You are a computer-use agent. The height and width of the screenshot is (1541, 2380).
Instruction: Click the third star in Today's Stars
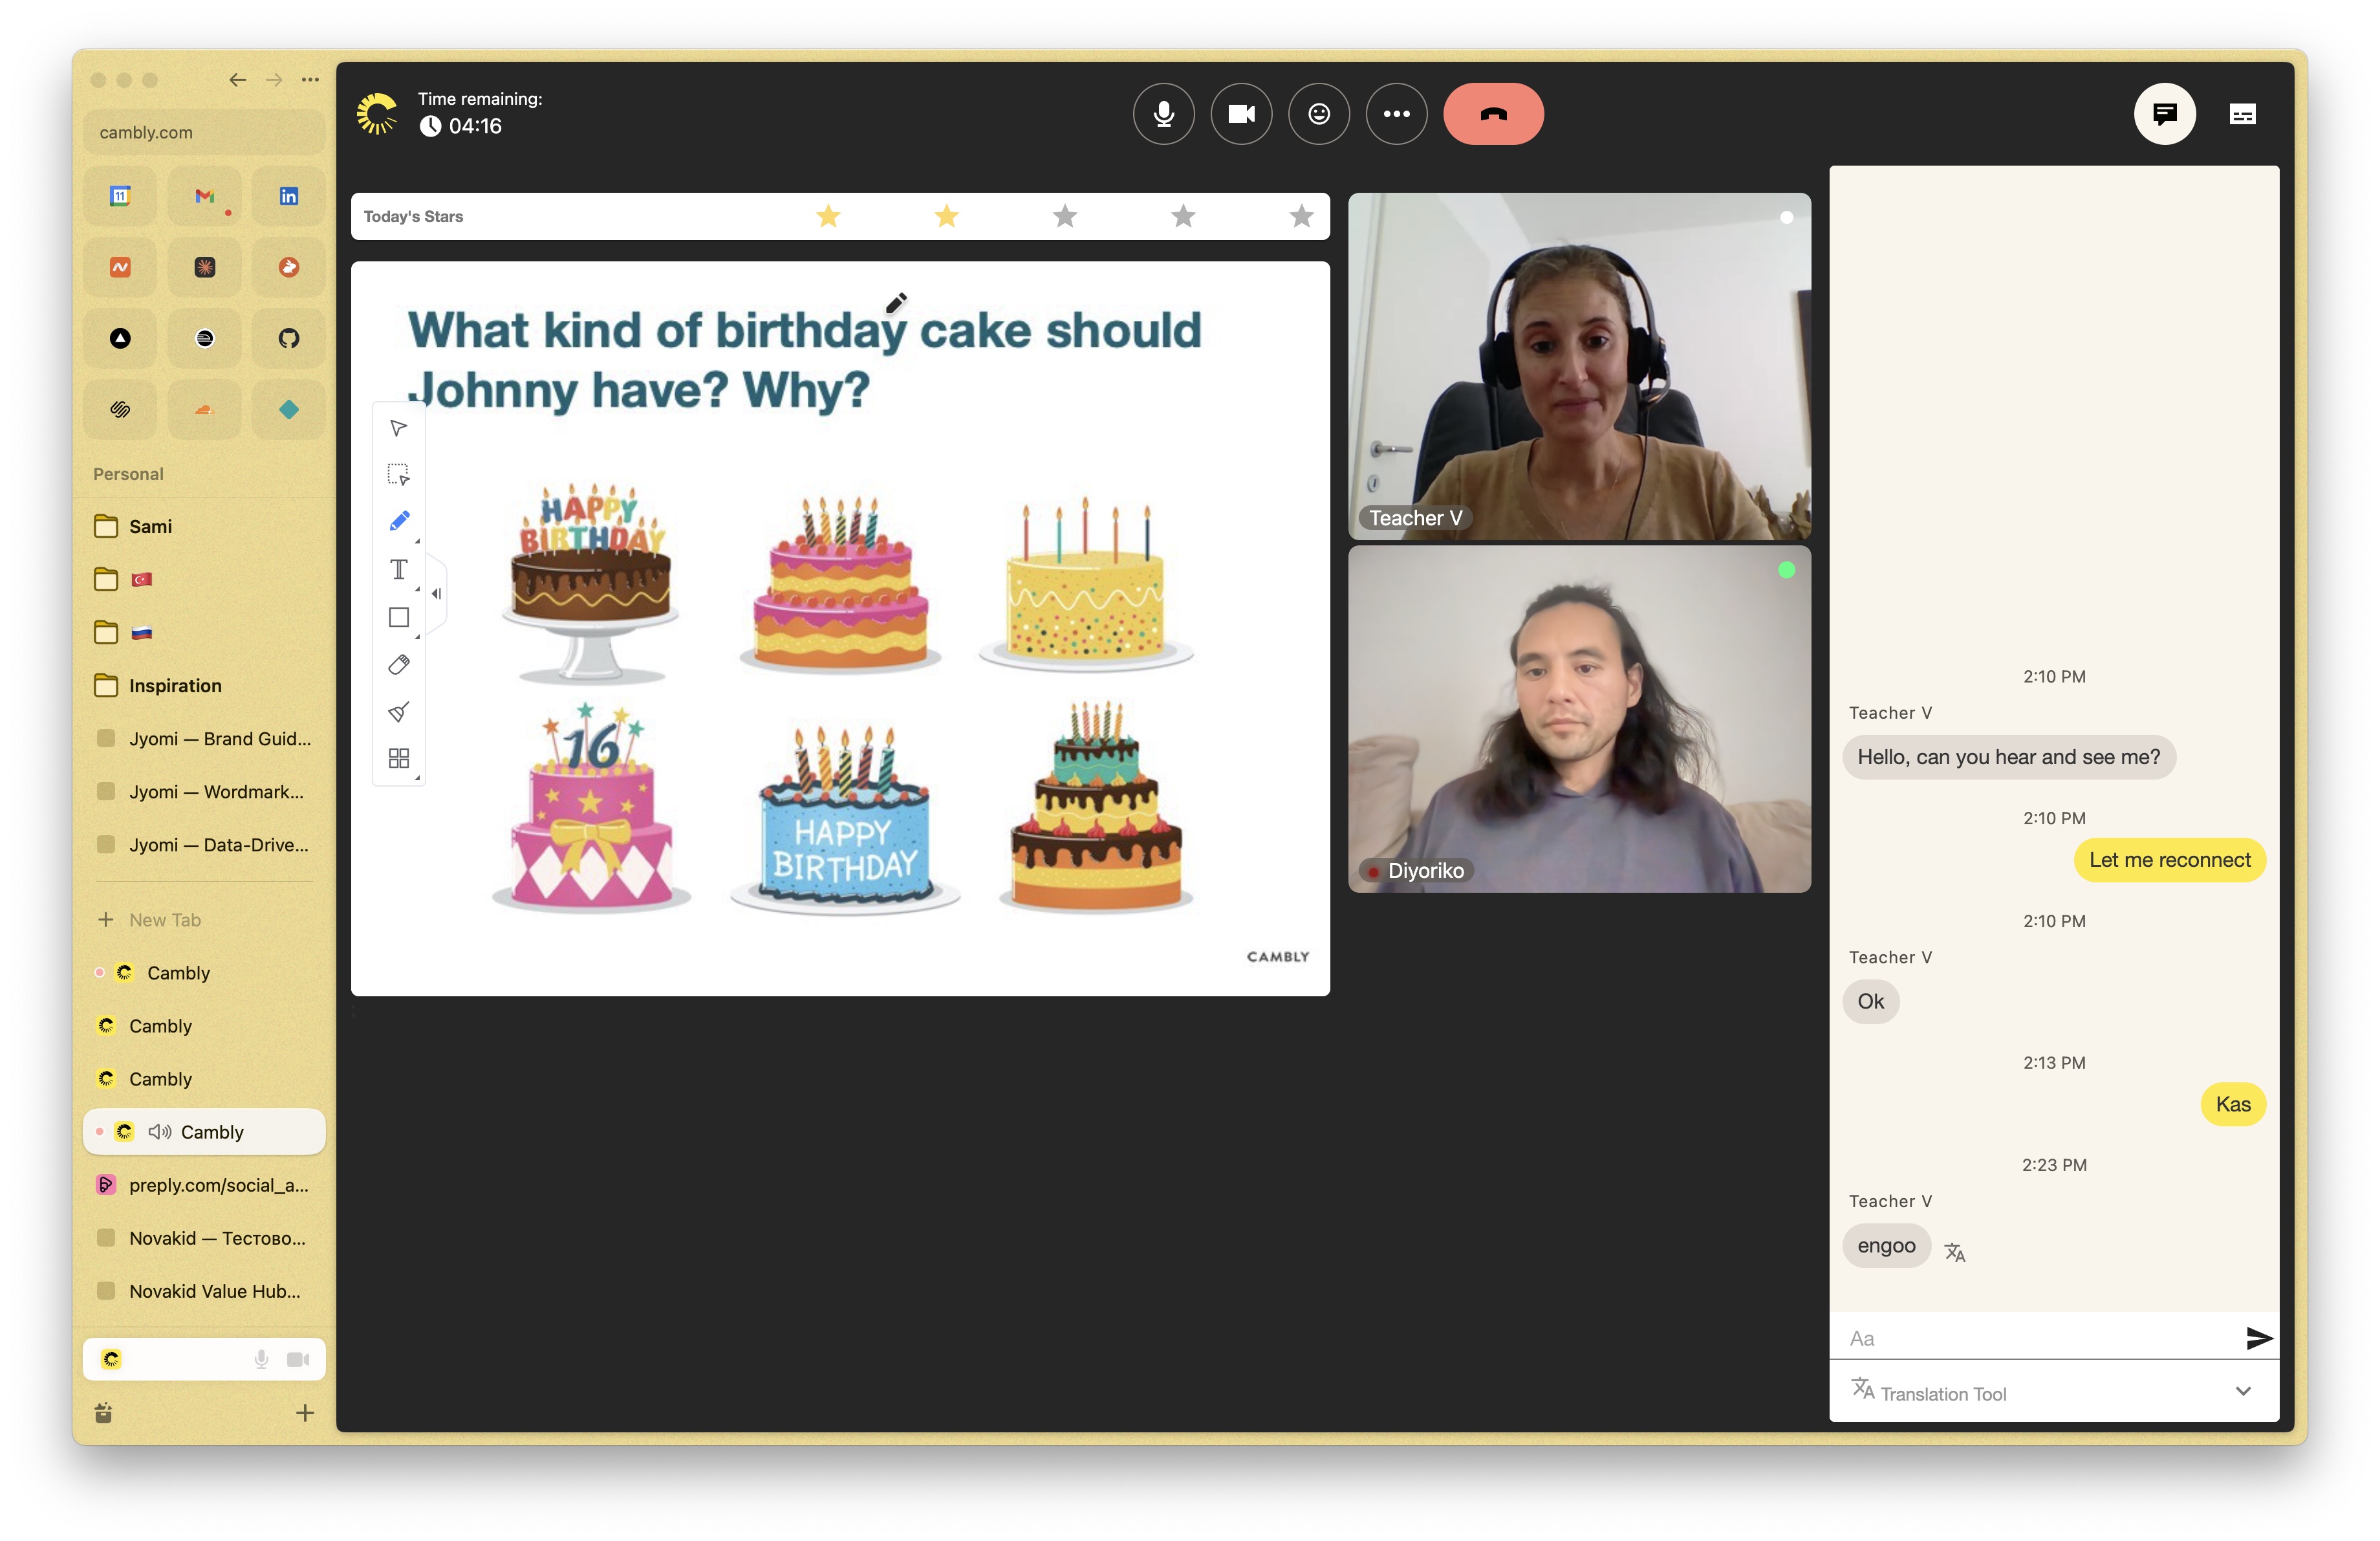1065,216
